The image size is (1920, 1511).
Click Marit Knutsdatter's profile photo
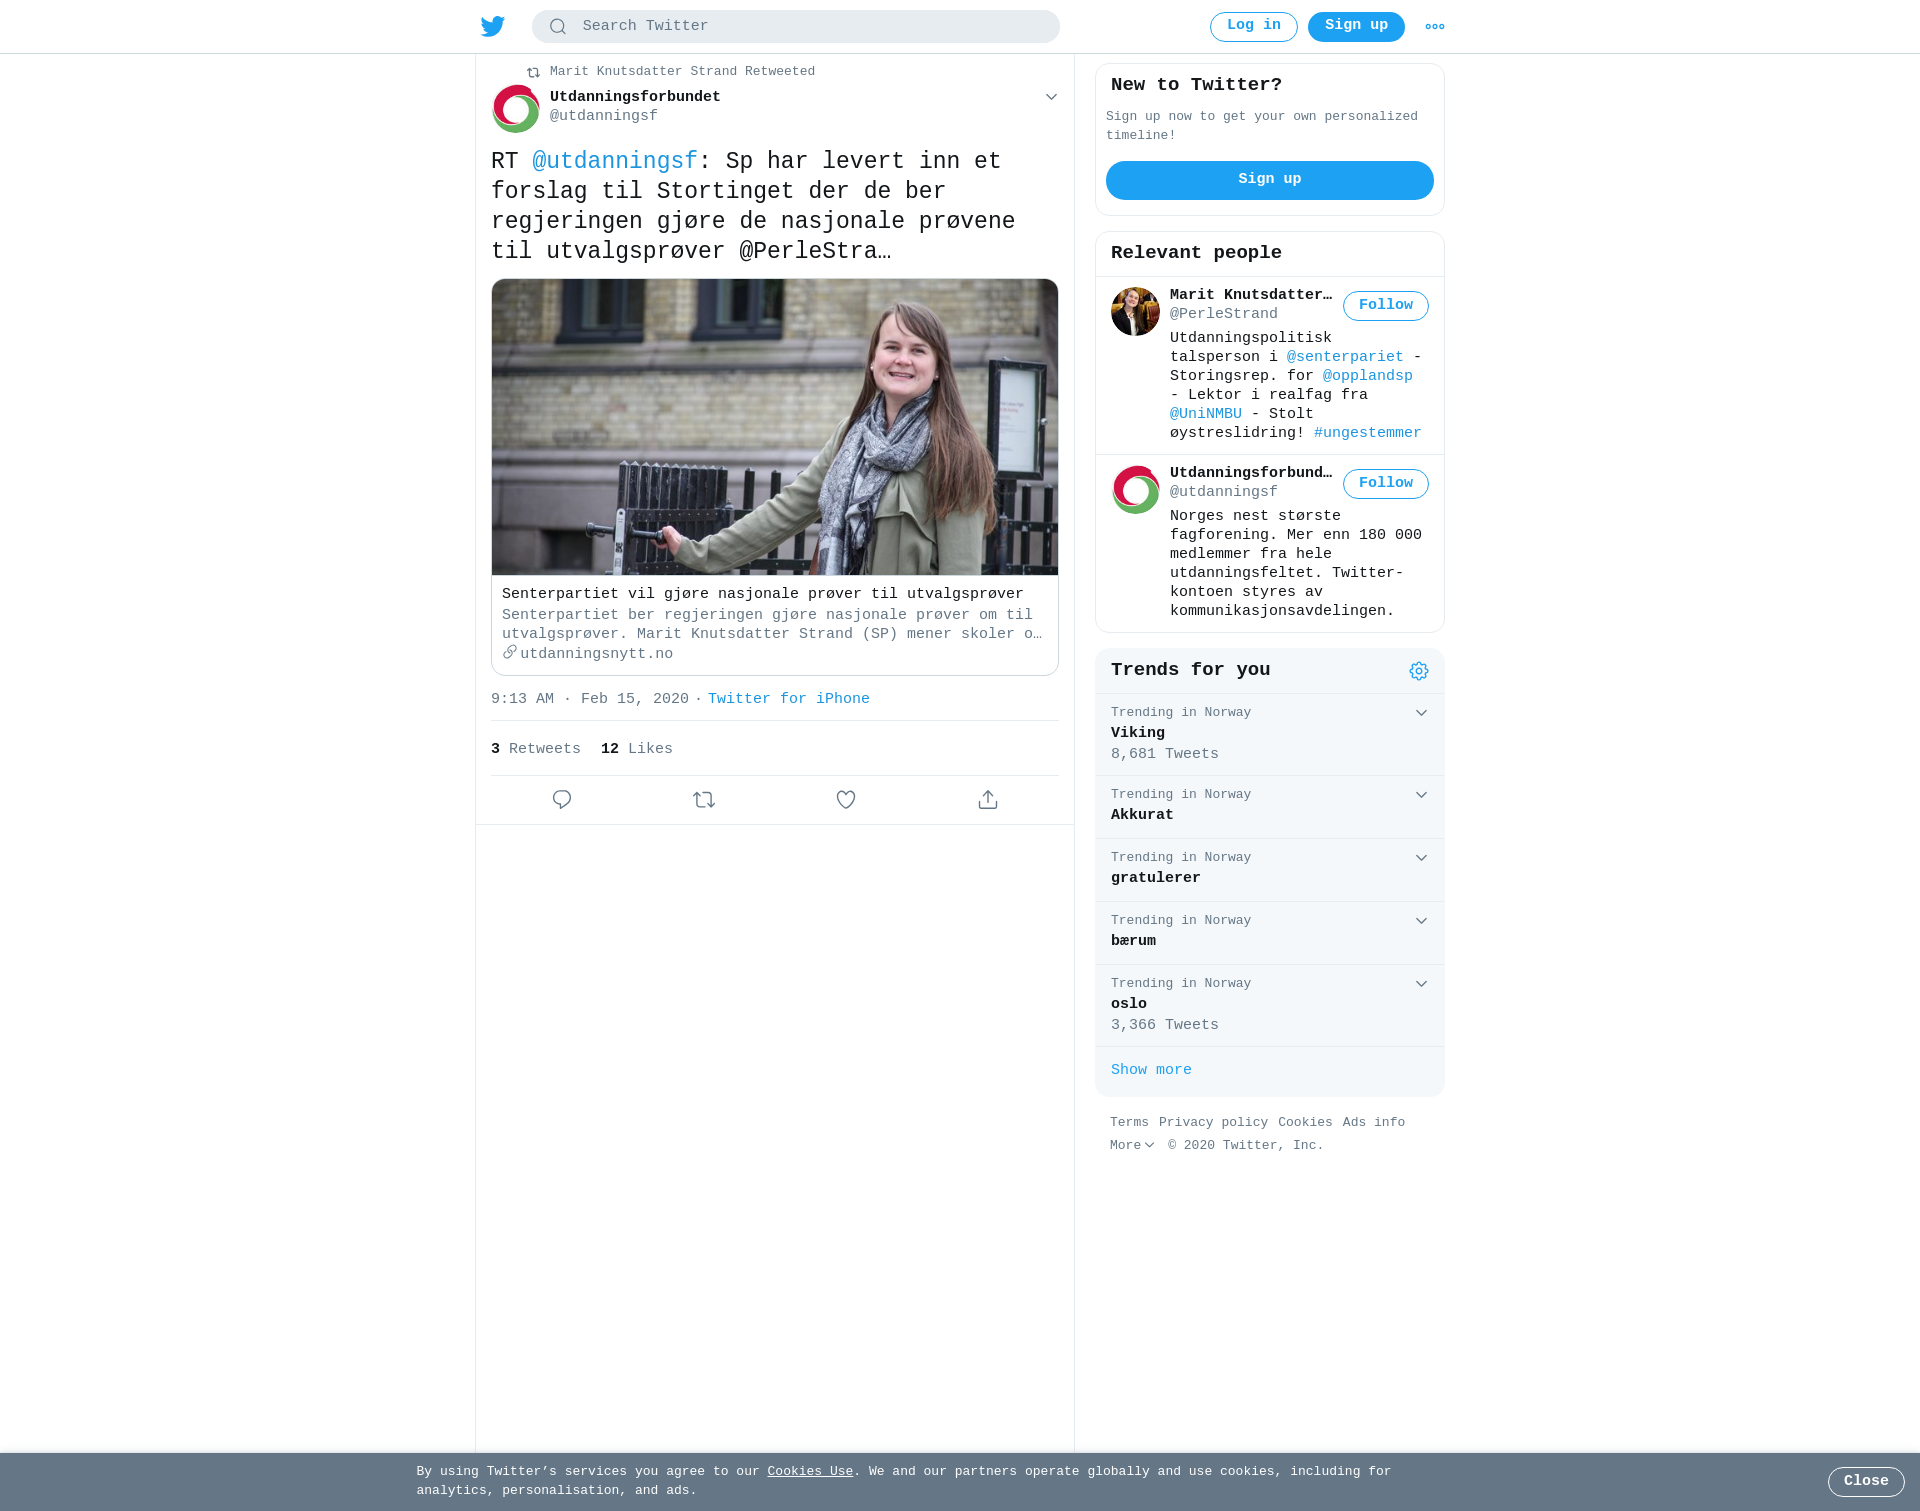pyautogui.click(x=1135, y=311)
